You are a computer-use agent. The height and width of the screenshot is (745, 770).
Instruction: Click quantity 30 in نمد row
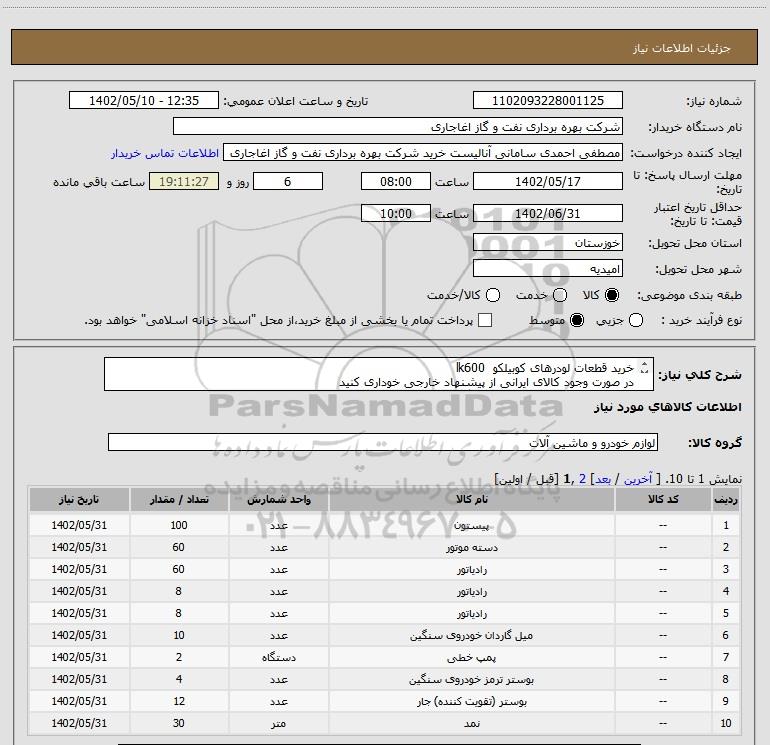tap(179, 723)
